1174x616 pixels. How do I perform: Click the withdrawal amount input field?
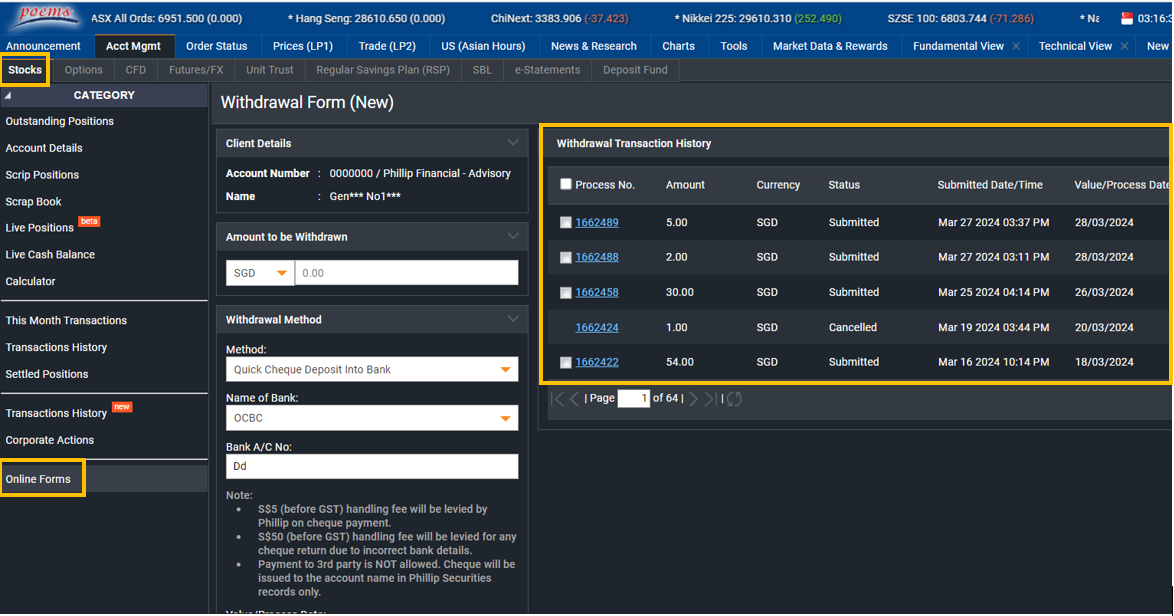click(407, 273)
